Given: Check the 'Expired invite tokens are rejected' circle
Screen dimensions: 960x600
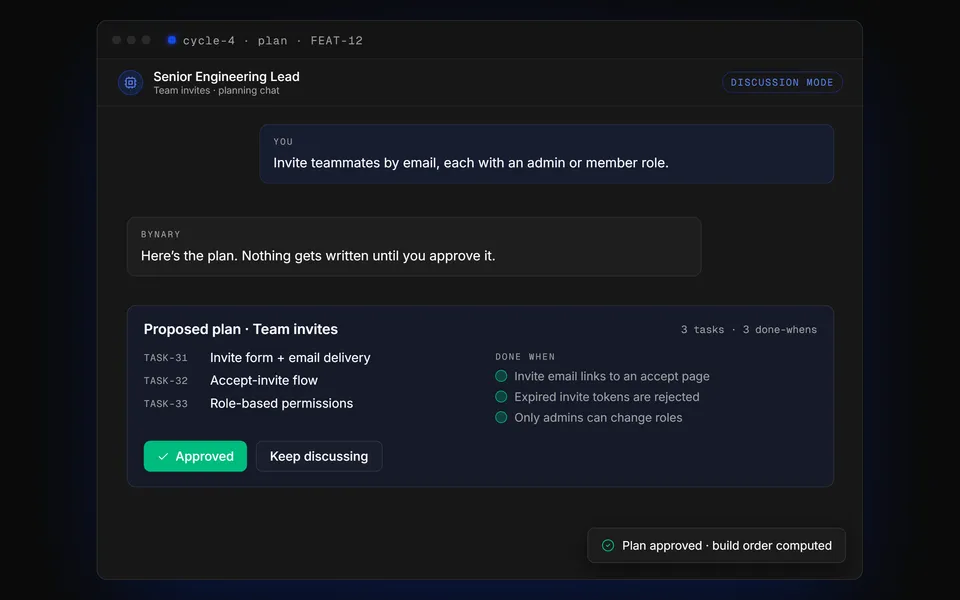Looking at the screenshot, I should coord(501,397).
